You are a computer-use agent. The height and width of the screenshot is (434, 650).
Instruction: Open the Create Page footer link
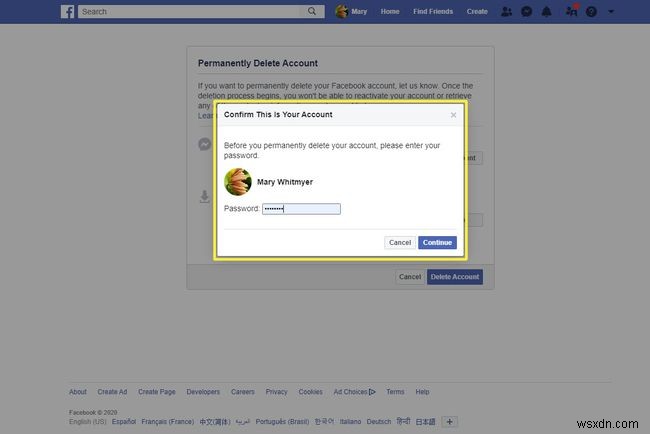tap(157, 392)
